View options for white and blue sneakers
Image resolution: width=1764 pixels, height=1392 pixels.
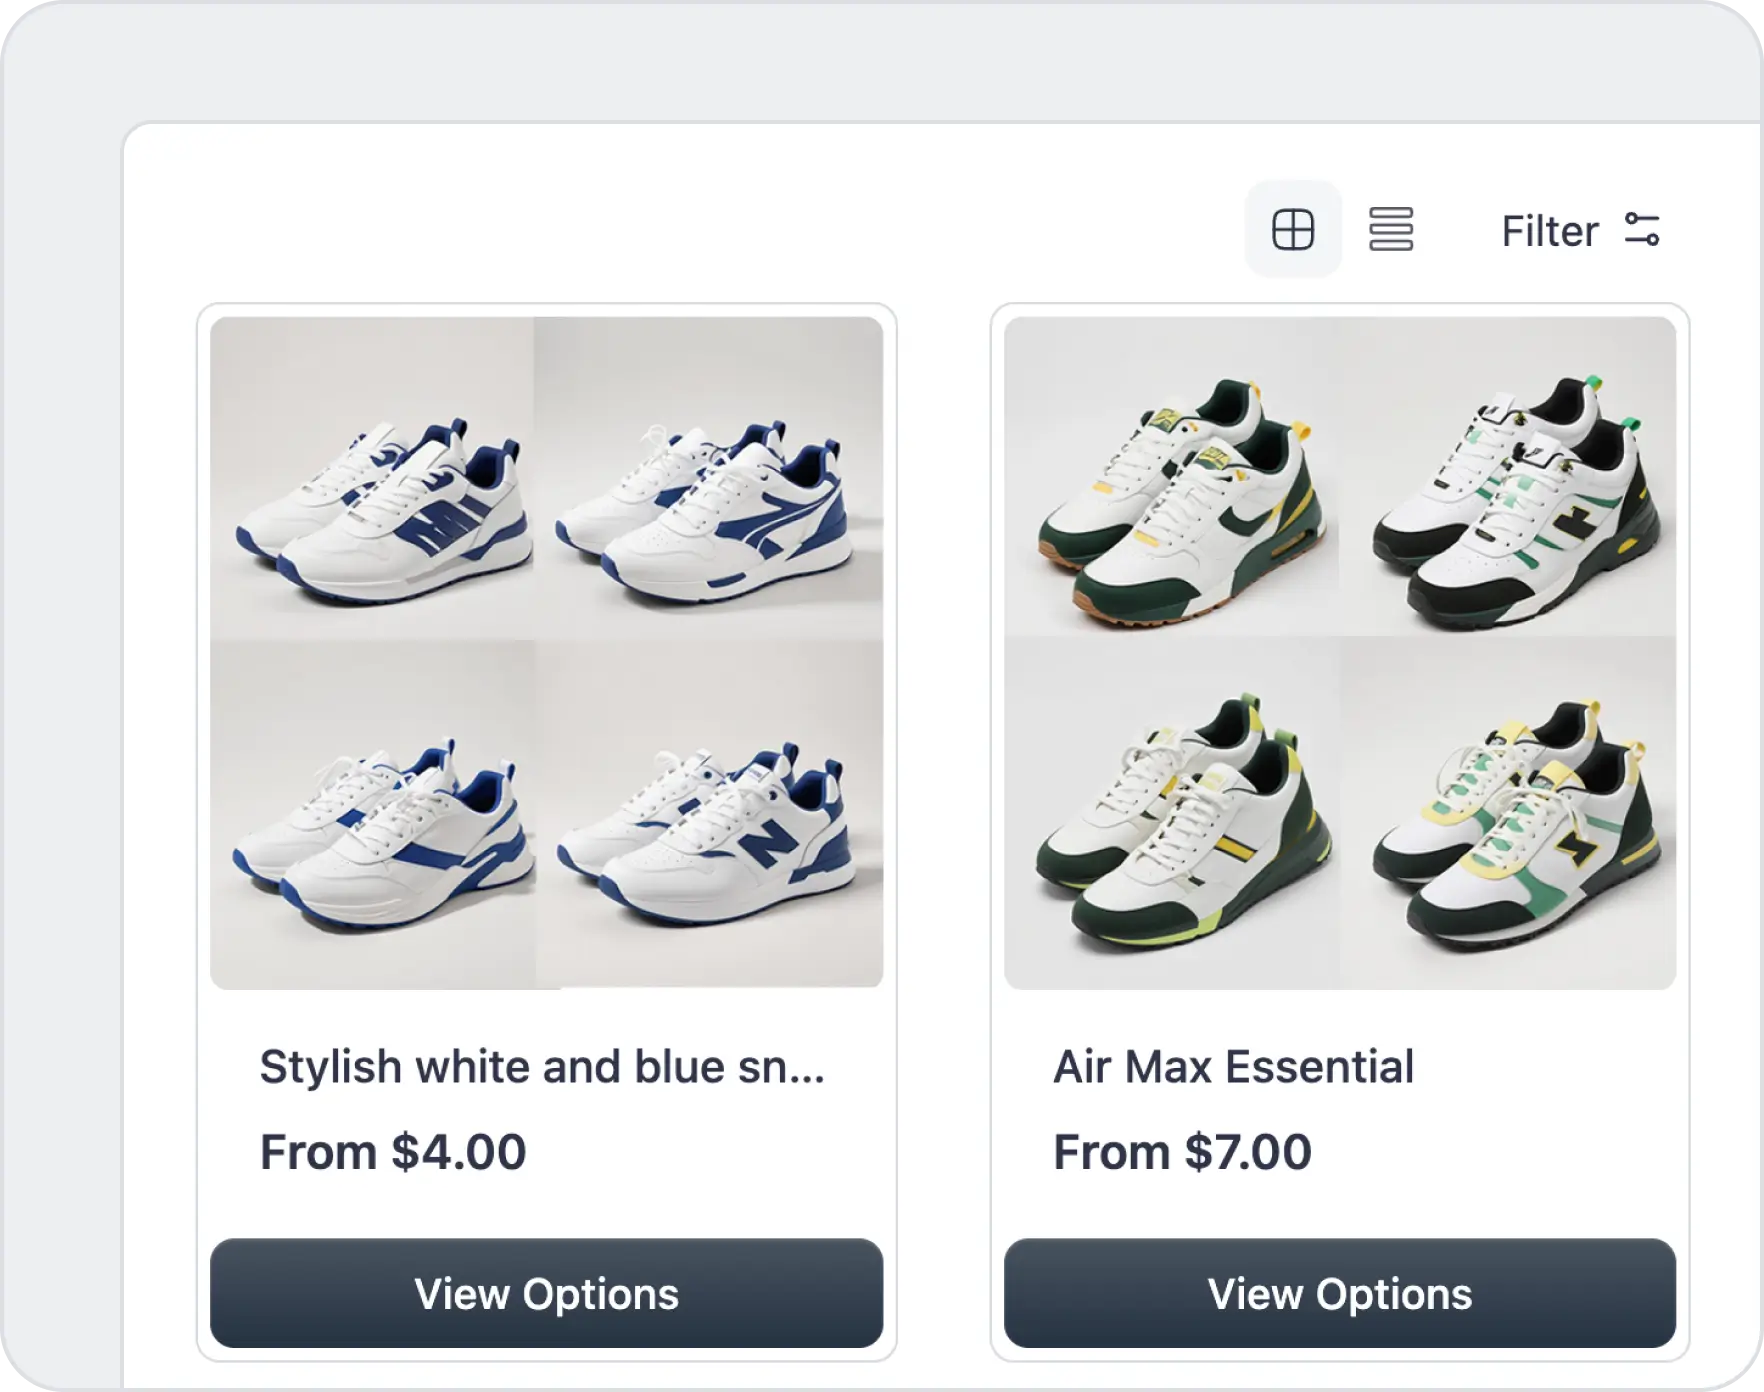click(x=546, y=1293)
